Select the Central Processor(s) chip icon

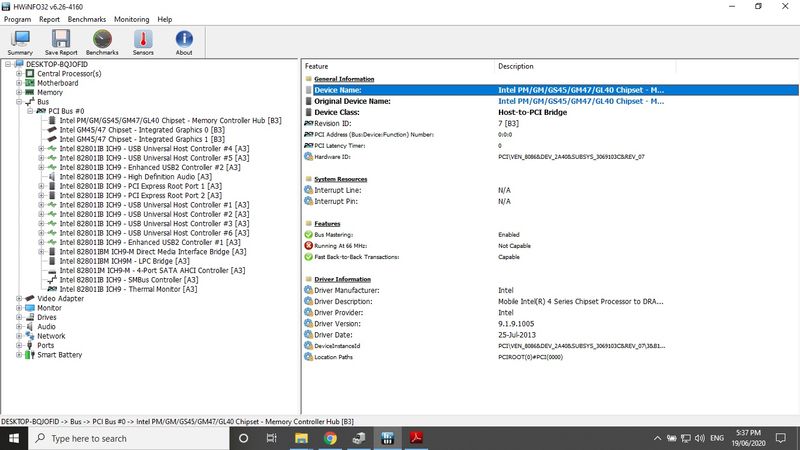[30, 73]
